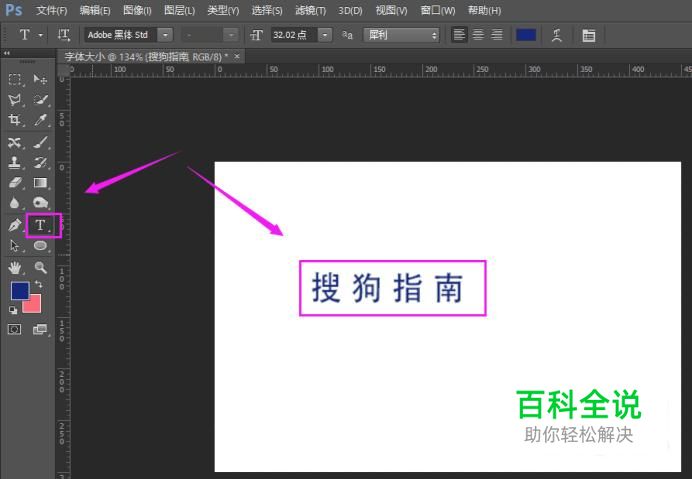Screen dimensions: 692x479
Task: Select the Patch healing tool
Action: pos(15,143)
